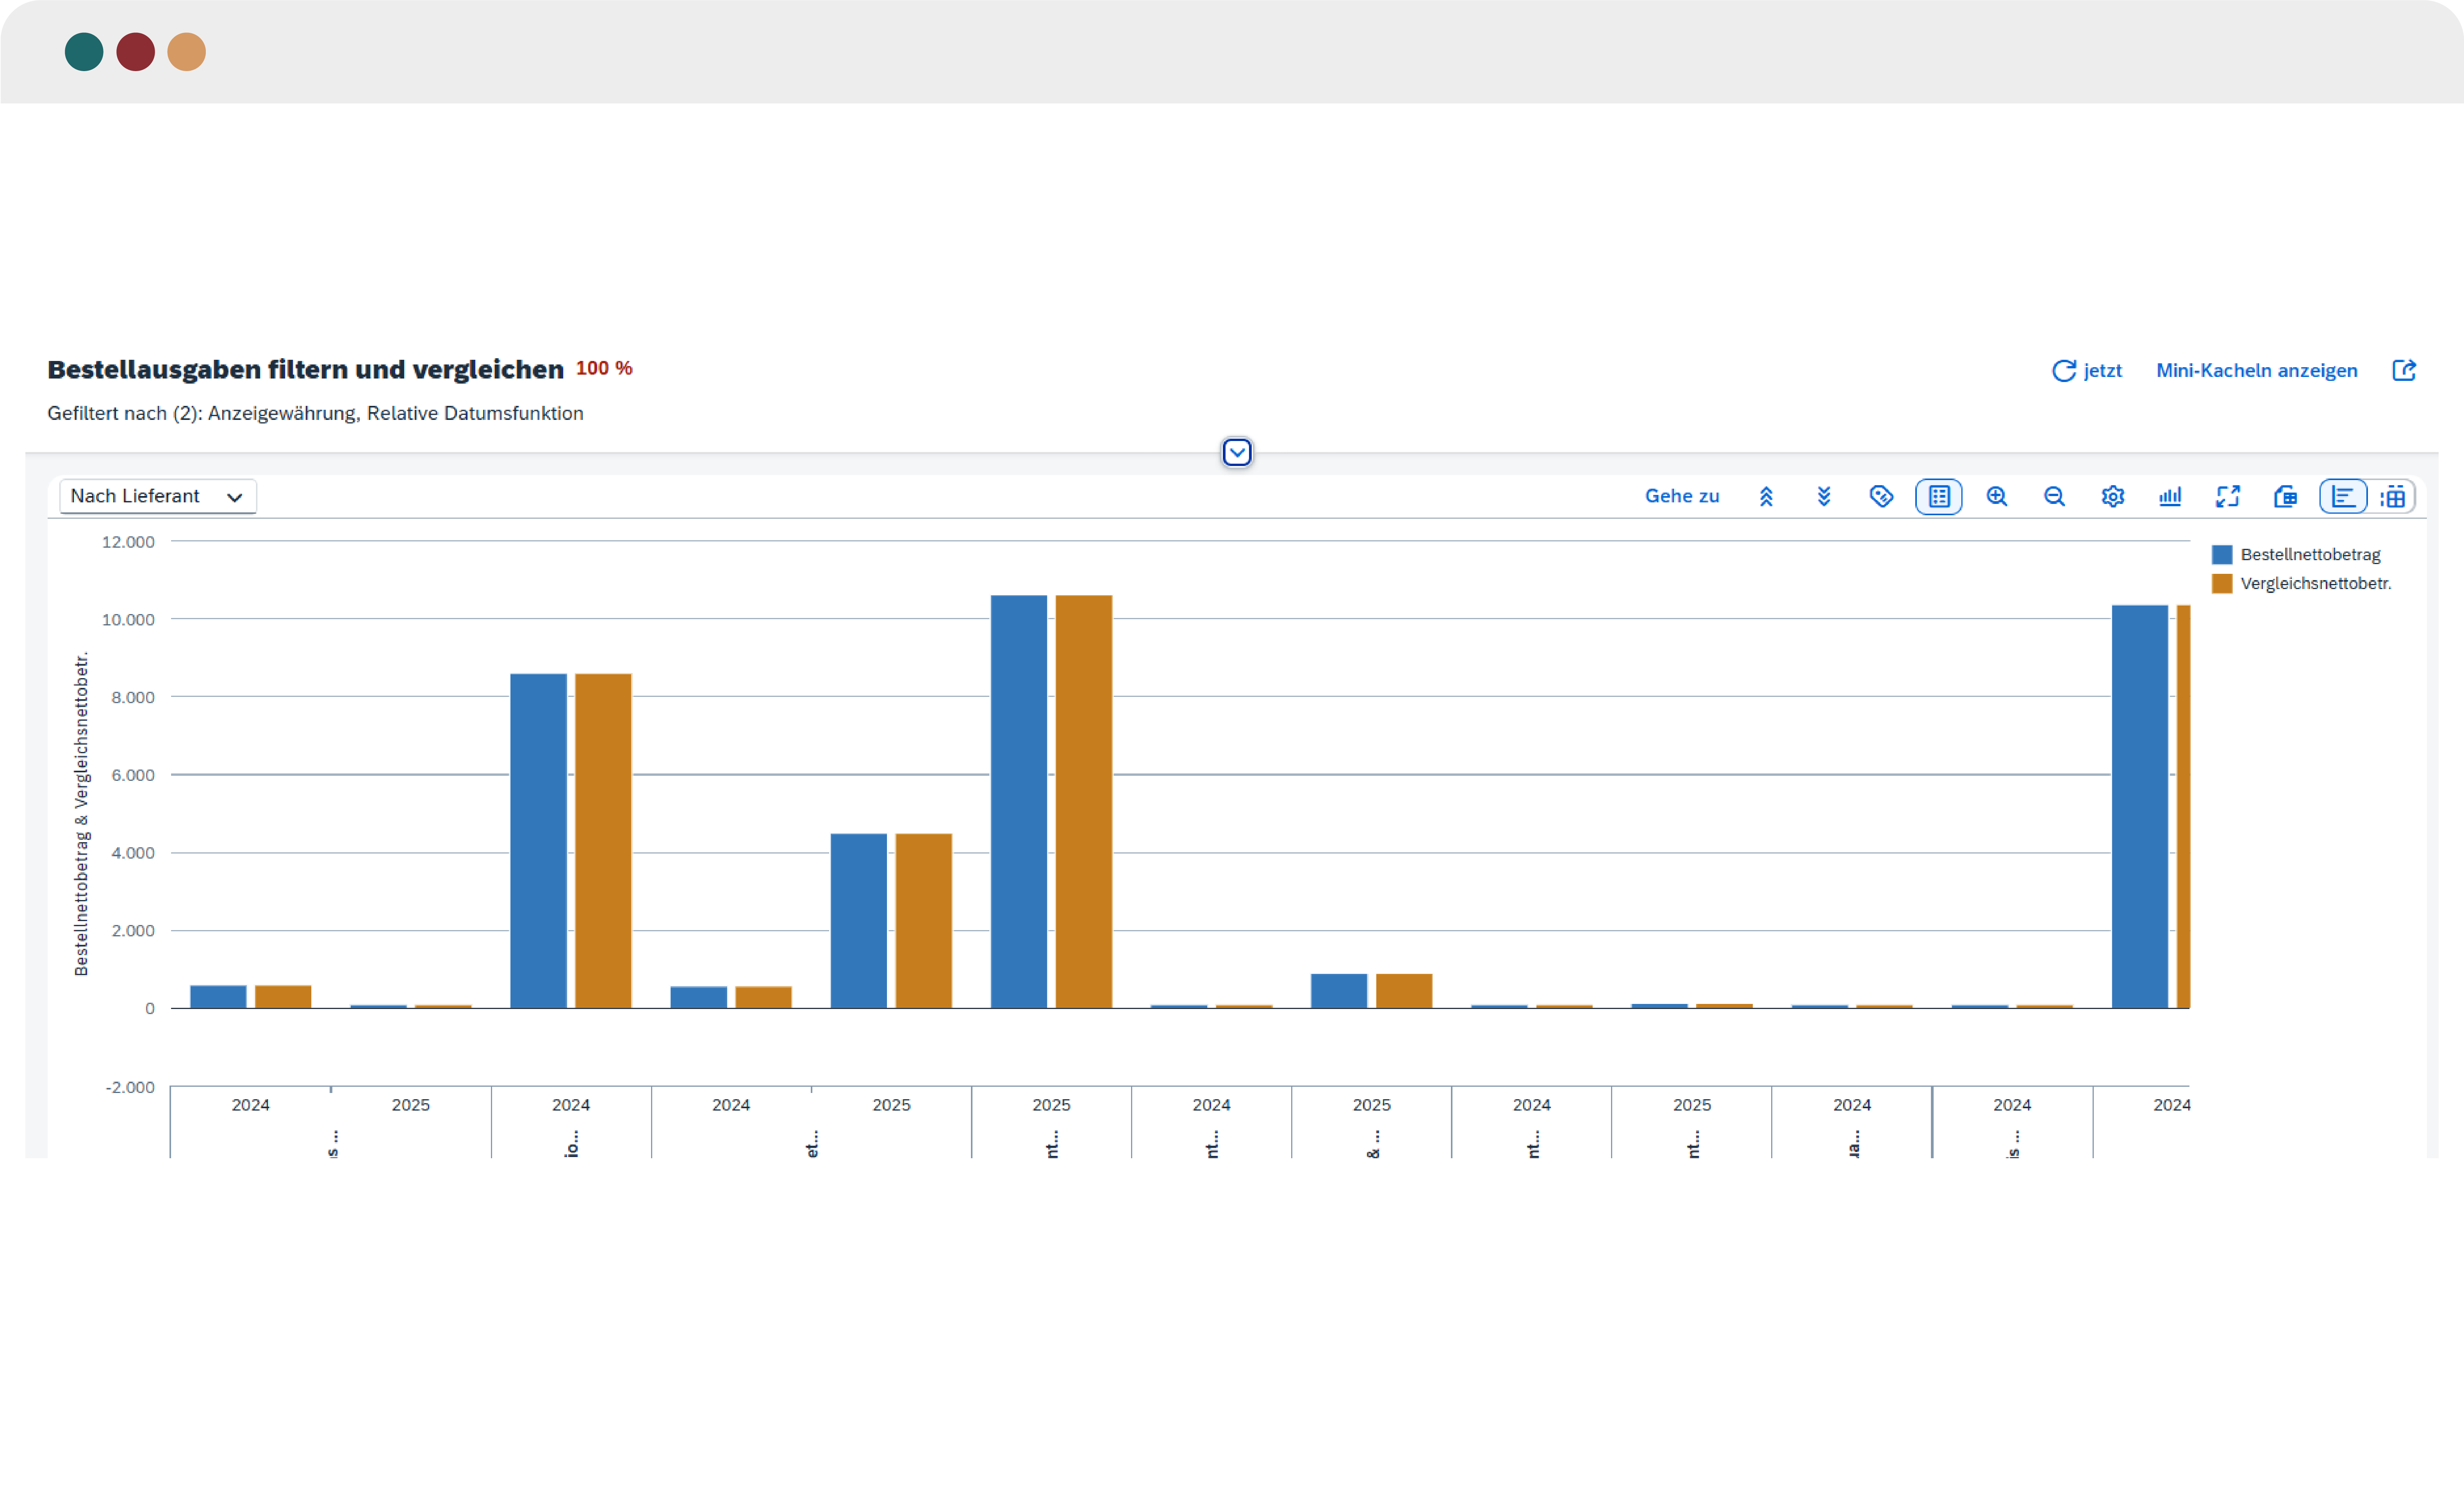Screen dimensions: 2464x1509
Task: Click the filter summary text Gefiltert nach (2)
Action: pyautogui.click(x=315, y=414)
